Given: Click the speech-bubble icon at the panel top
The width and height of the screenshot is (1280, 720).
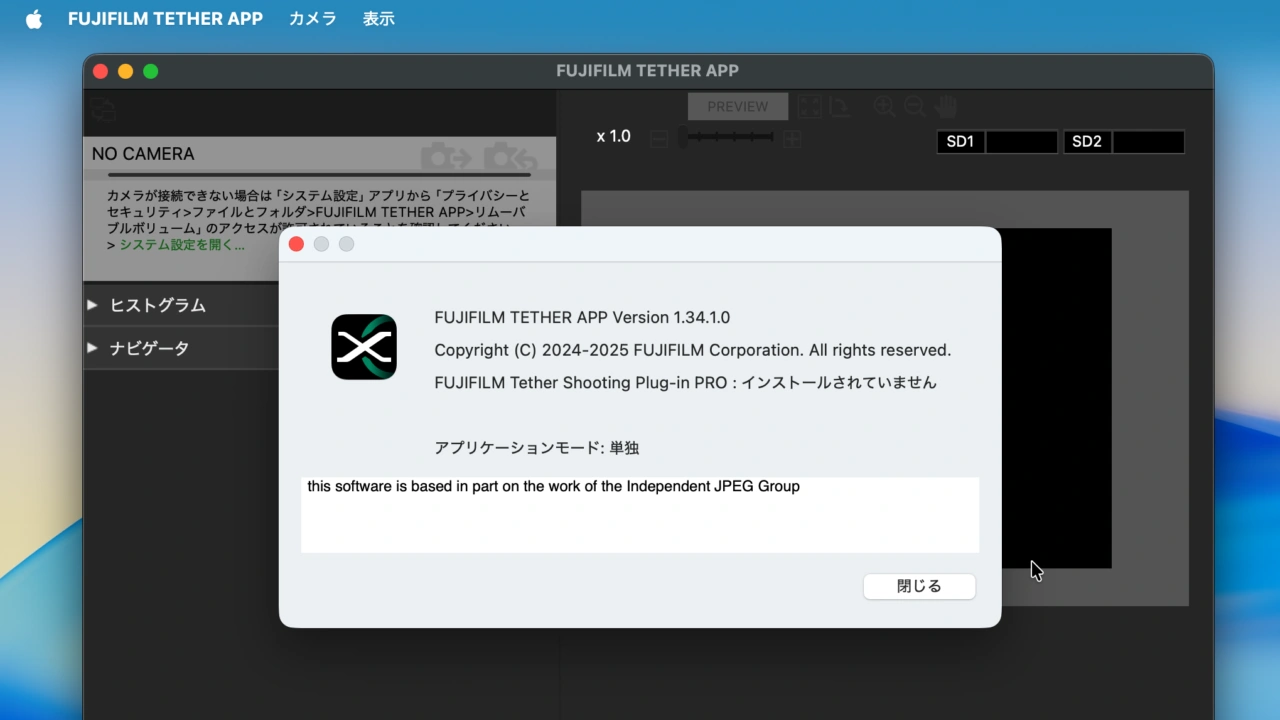Looking at the screenshot, I should click(x=103, y=110).
